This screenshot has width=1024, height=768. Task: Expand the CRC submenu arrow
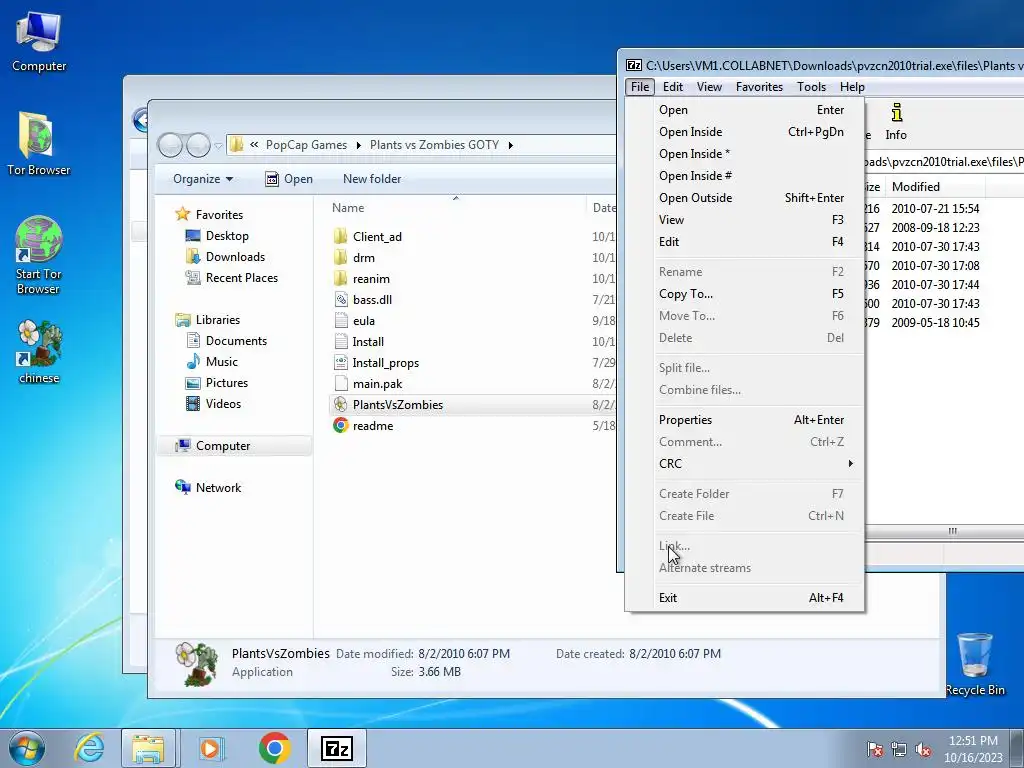click(x=850, y=464)
